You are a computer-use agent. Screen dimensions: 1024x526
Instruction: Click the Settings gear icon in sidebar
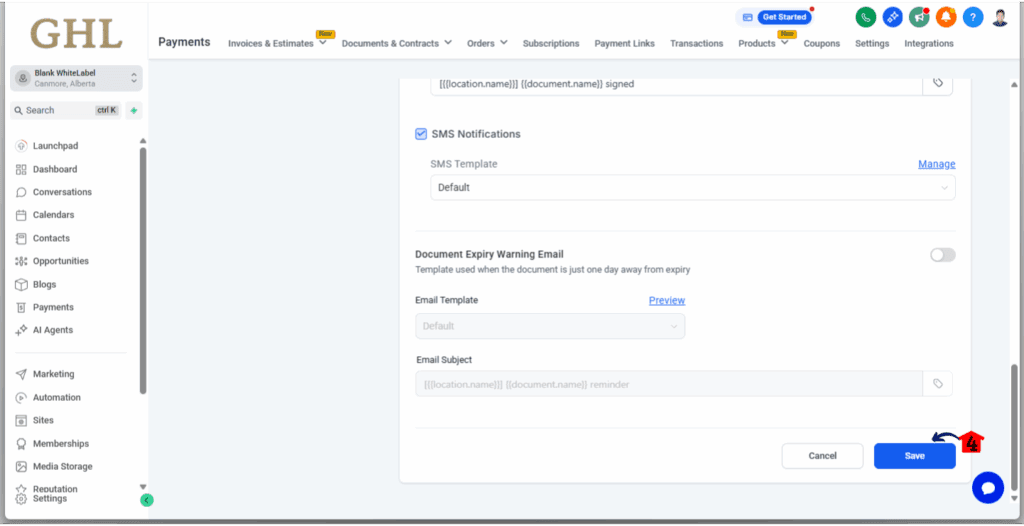(x=21, y=499)
